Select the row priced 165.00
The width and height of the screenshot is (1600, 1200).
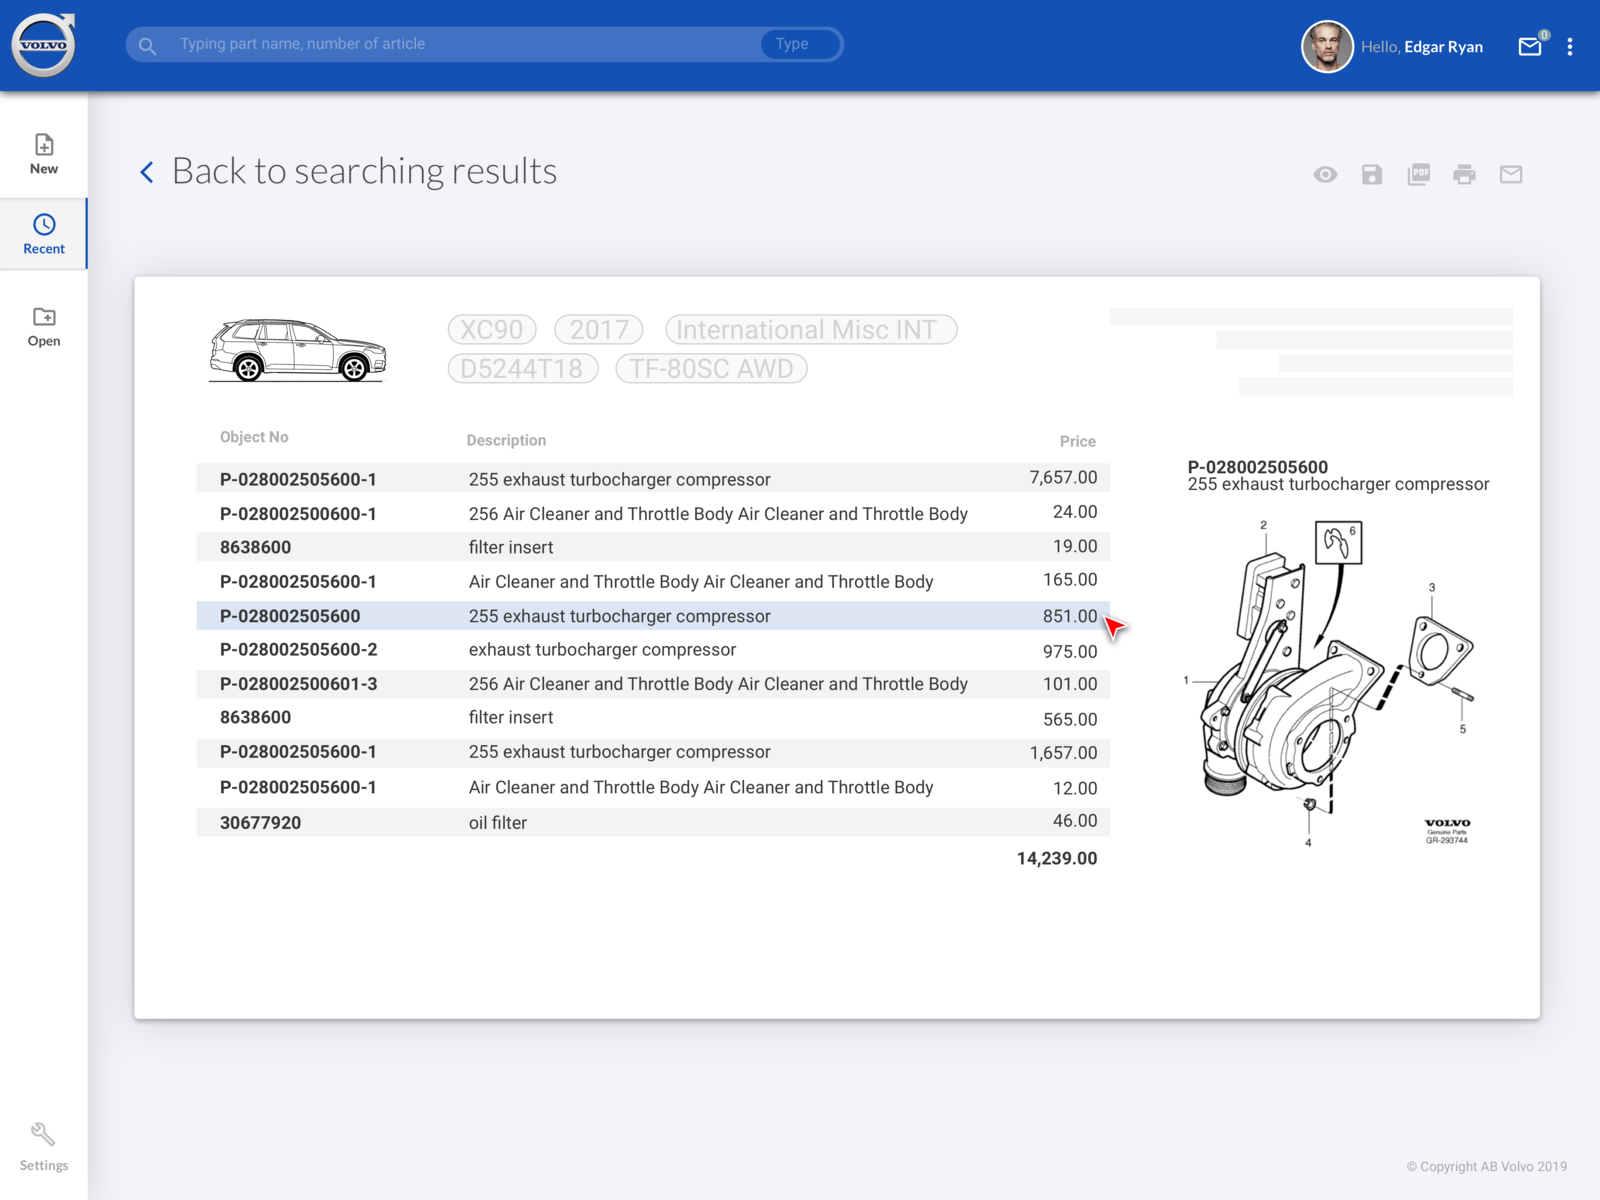pos(653,581)
